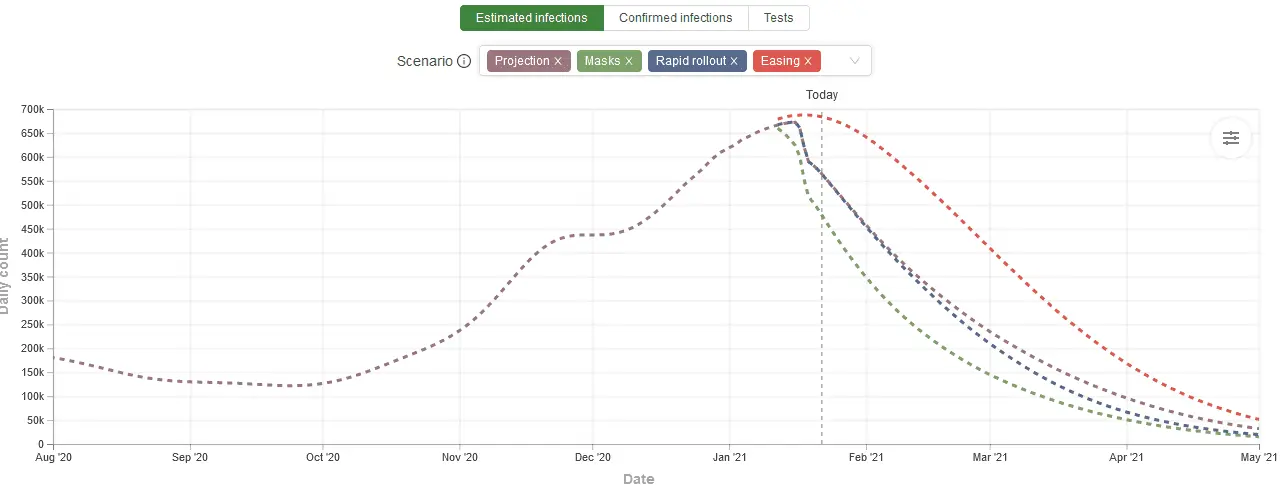The image size is (1286, 490).
Task: Remove the Masks scenario tag
Action: click(629, 61)
